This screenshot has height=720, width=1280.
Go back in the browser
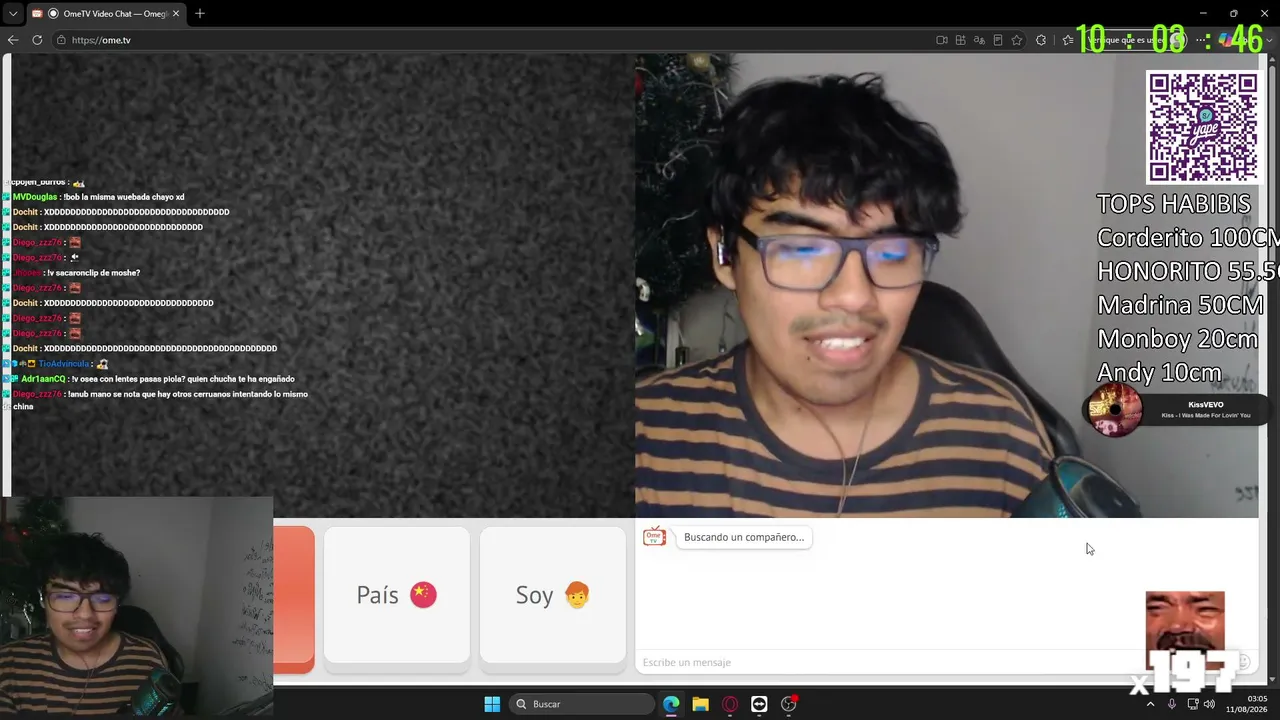click(13, 40)
